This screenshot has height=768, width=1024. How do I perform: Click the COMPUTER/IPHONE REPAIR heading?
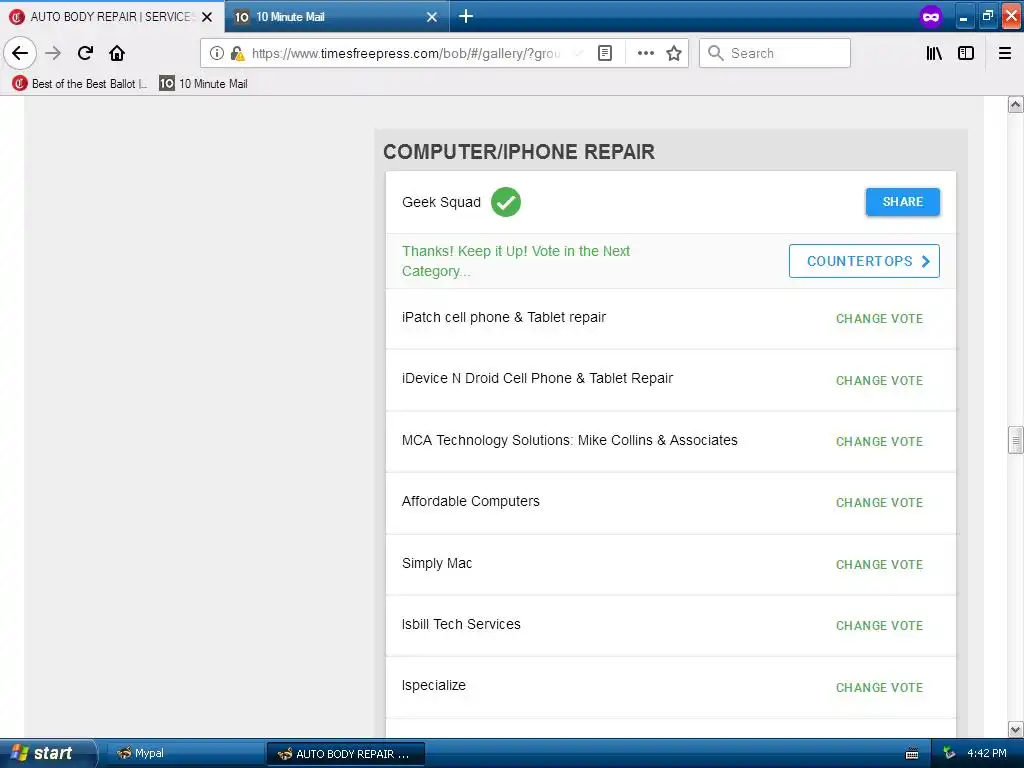(x=519, y=152)
